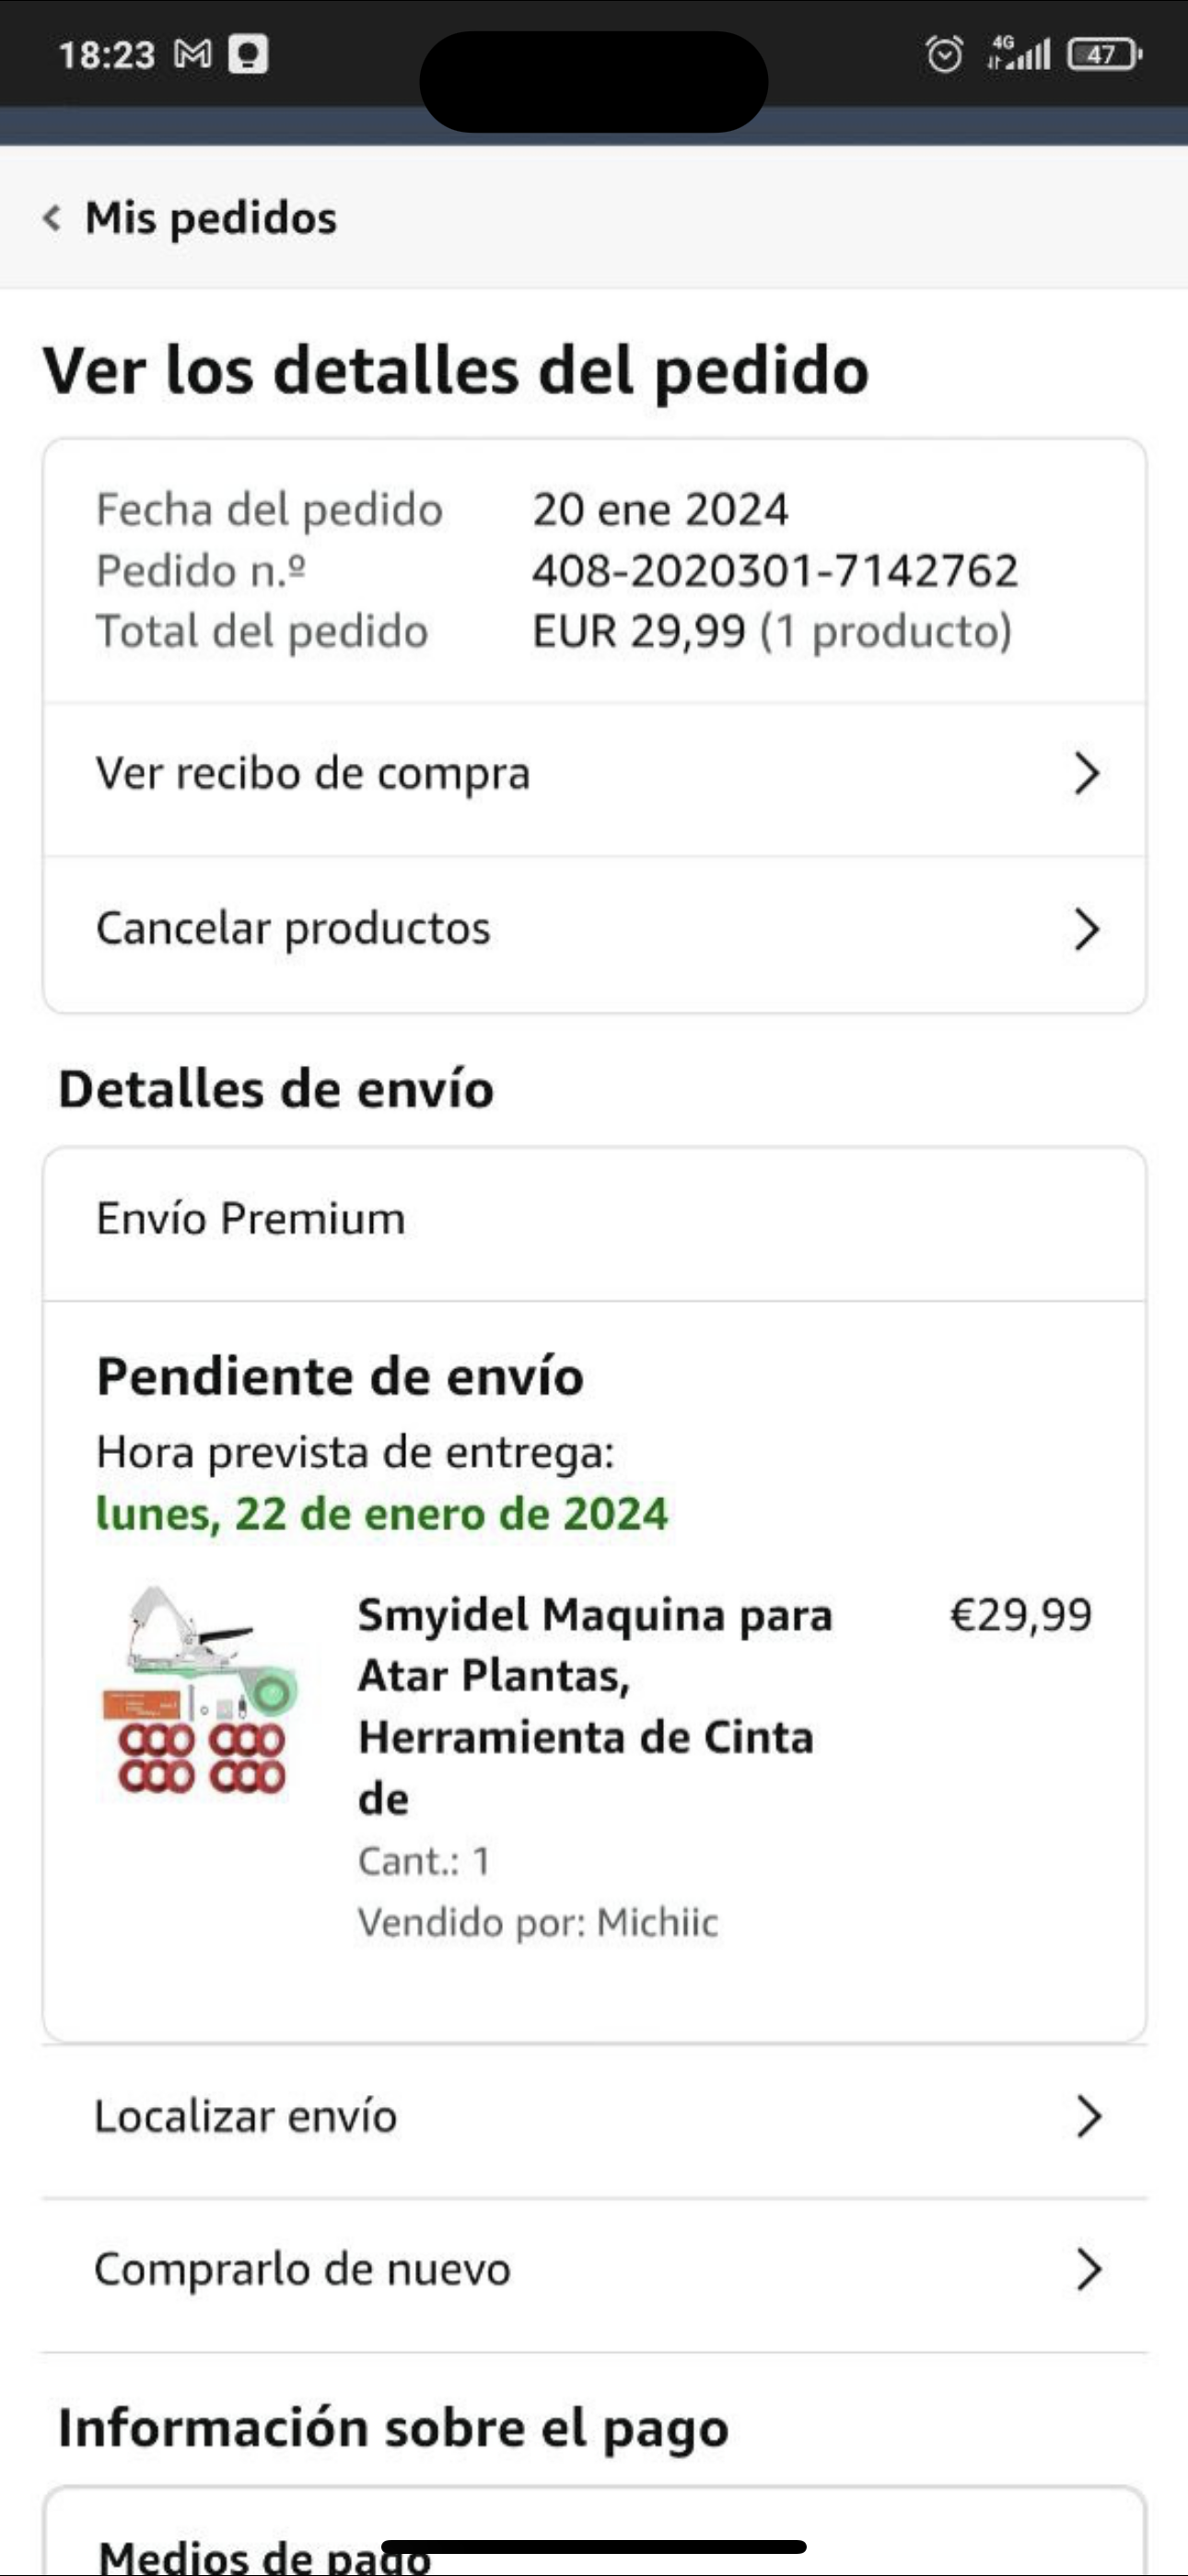
Task: Select Comprarlo de nuevo
Action: tap(302, 2270)
